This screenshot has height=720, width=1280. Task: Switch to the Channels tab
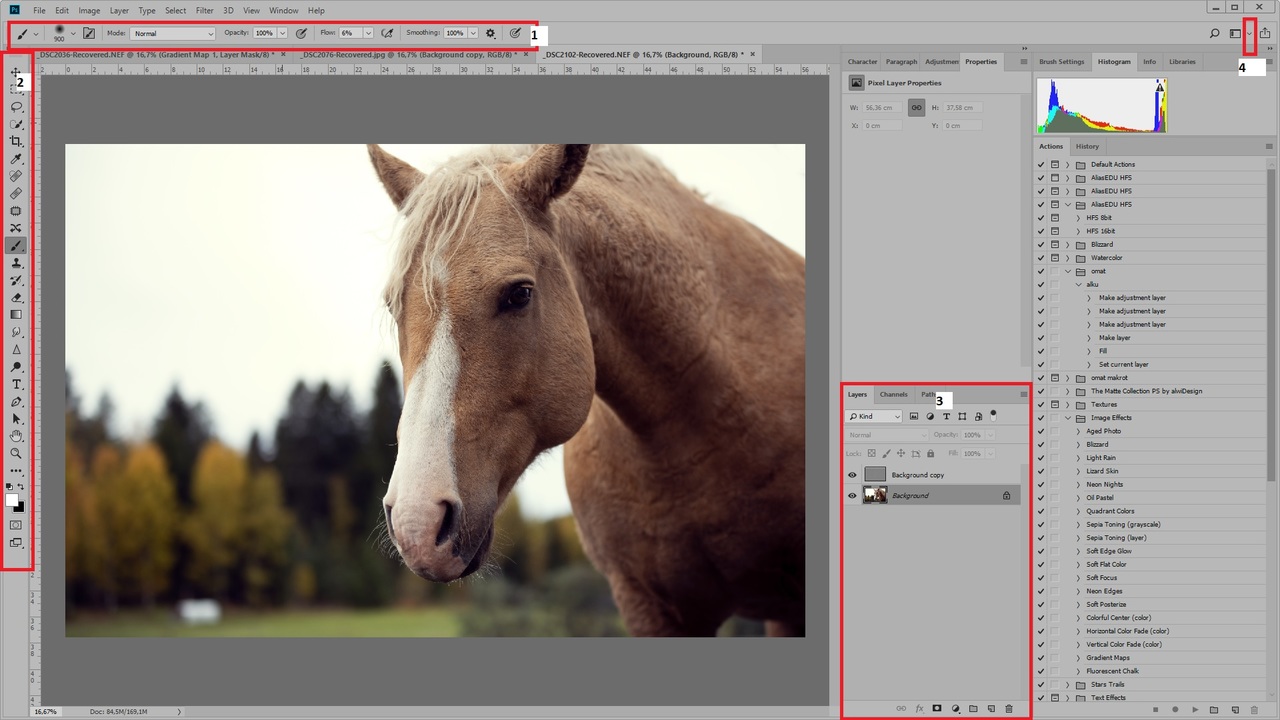coord(893,394)
